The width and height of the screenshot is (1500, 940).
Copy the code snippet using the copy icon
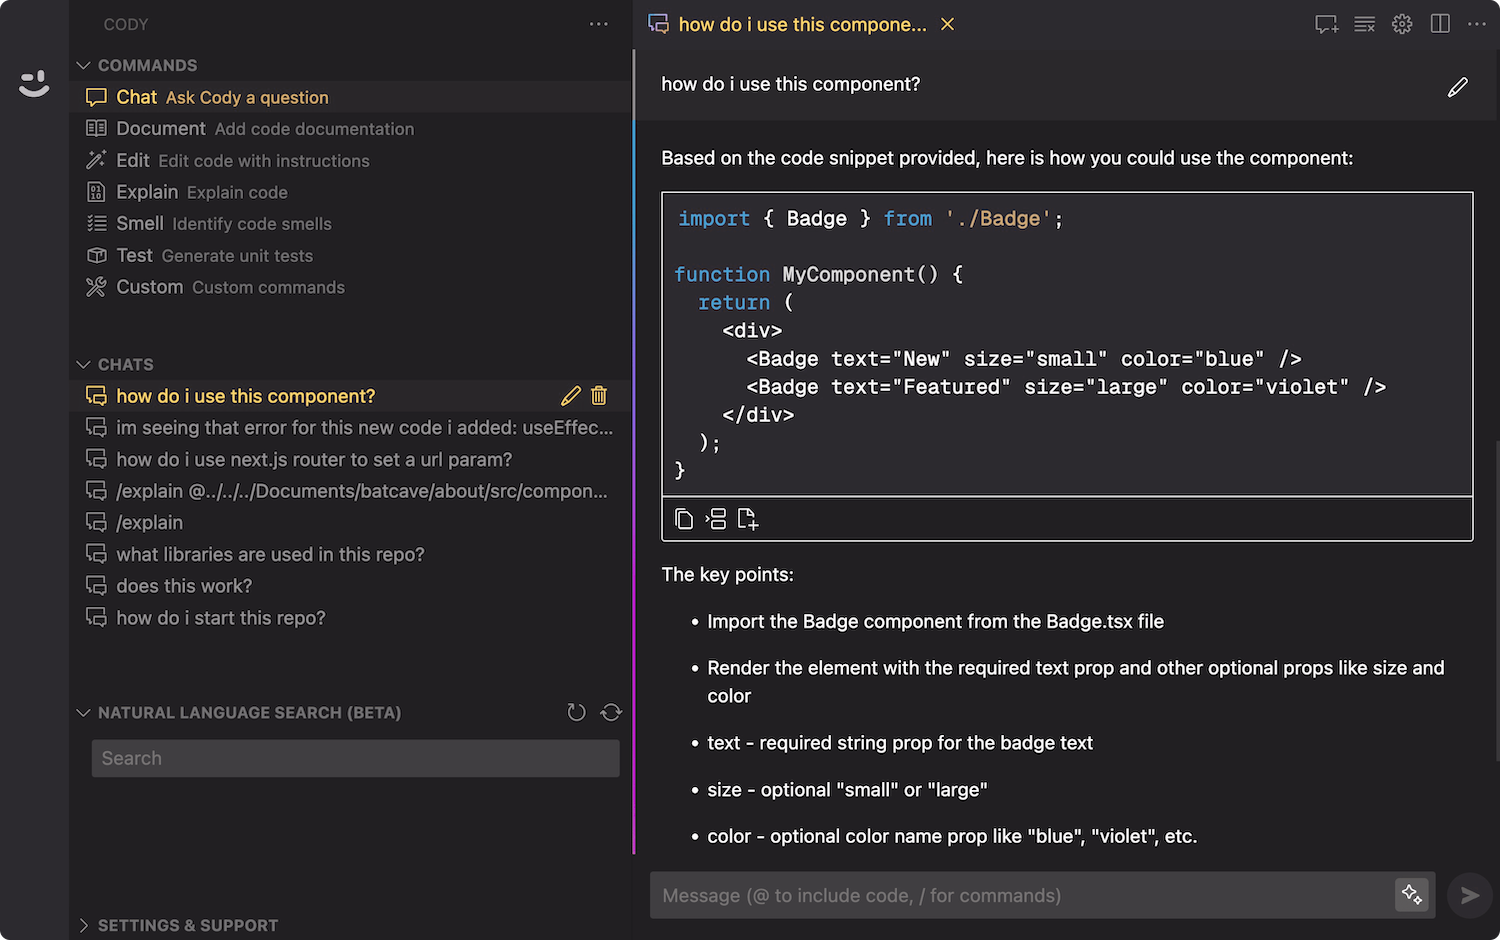pos(684,519)
